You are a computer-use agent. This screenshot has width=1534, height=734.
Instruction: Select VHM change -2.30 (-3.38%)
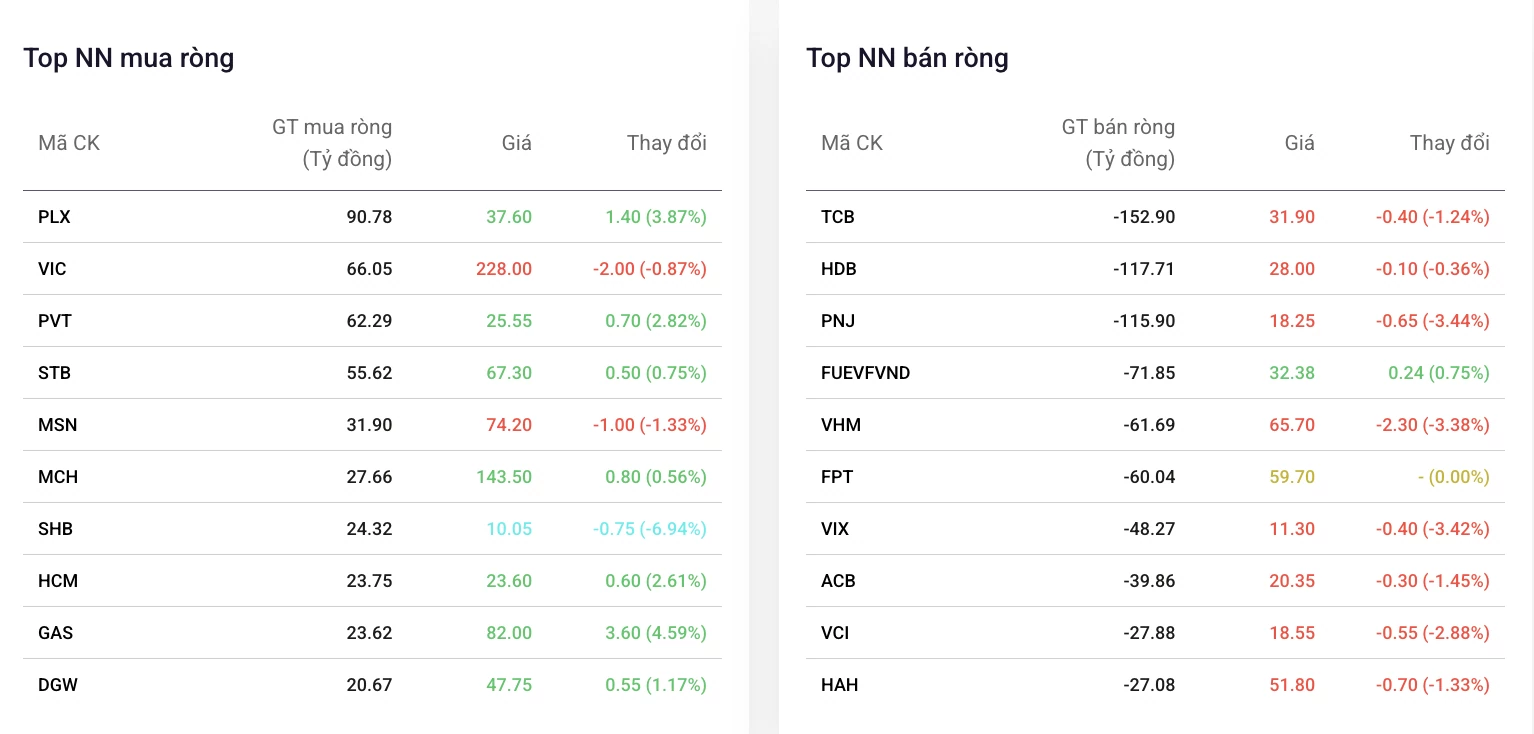pyautogui.click(x=1432, y=425)
